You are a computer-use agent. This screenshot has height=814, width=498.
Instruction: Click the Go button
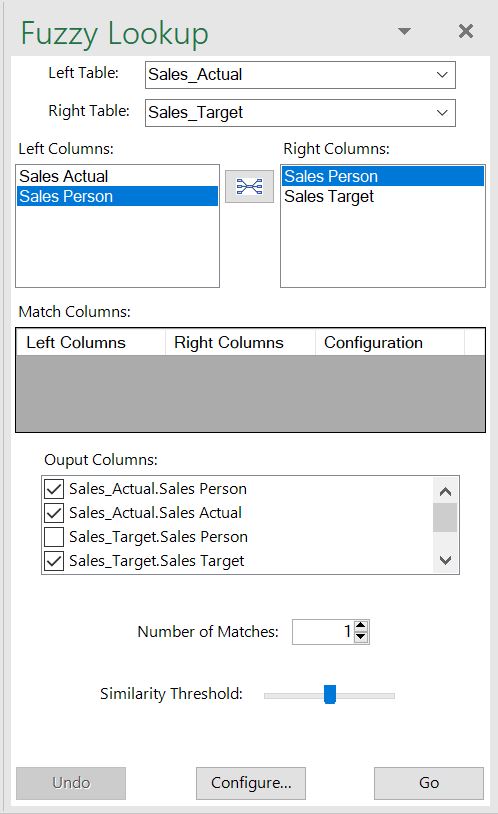pos(429,783)
